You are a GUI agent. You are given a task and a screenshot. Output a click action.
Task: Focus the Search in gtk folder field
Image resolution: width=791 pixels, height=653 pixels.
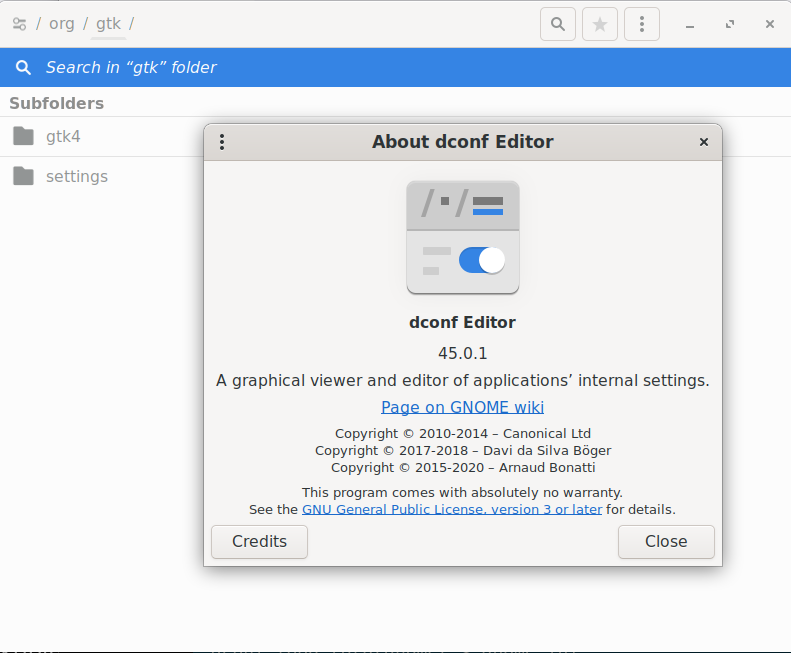click(x=300, y=68)
